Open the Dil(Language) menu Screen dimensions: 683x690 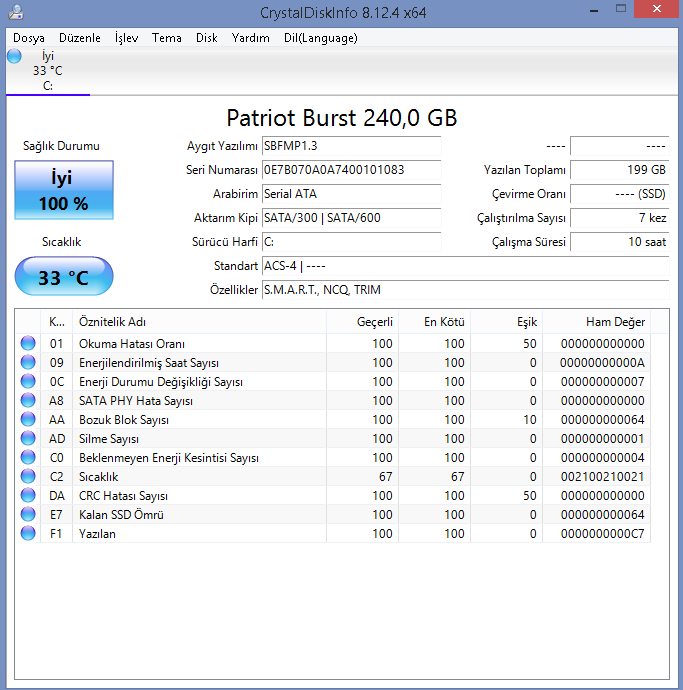320,38
